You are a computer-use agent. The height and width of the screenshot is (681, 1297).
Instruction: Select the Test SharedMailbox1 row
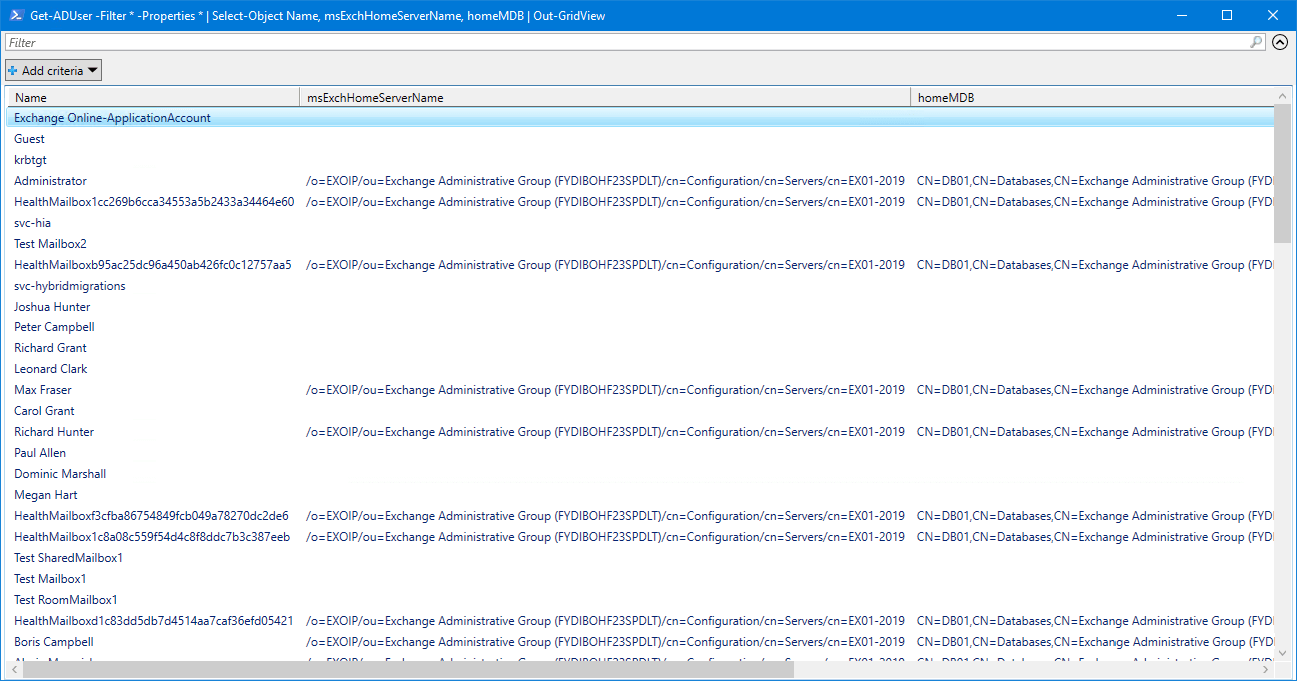tap(640, 558)
